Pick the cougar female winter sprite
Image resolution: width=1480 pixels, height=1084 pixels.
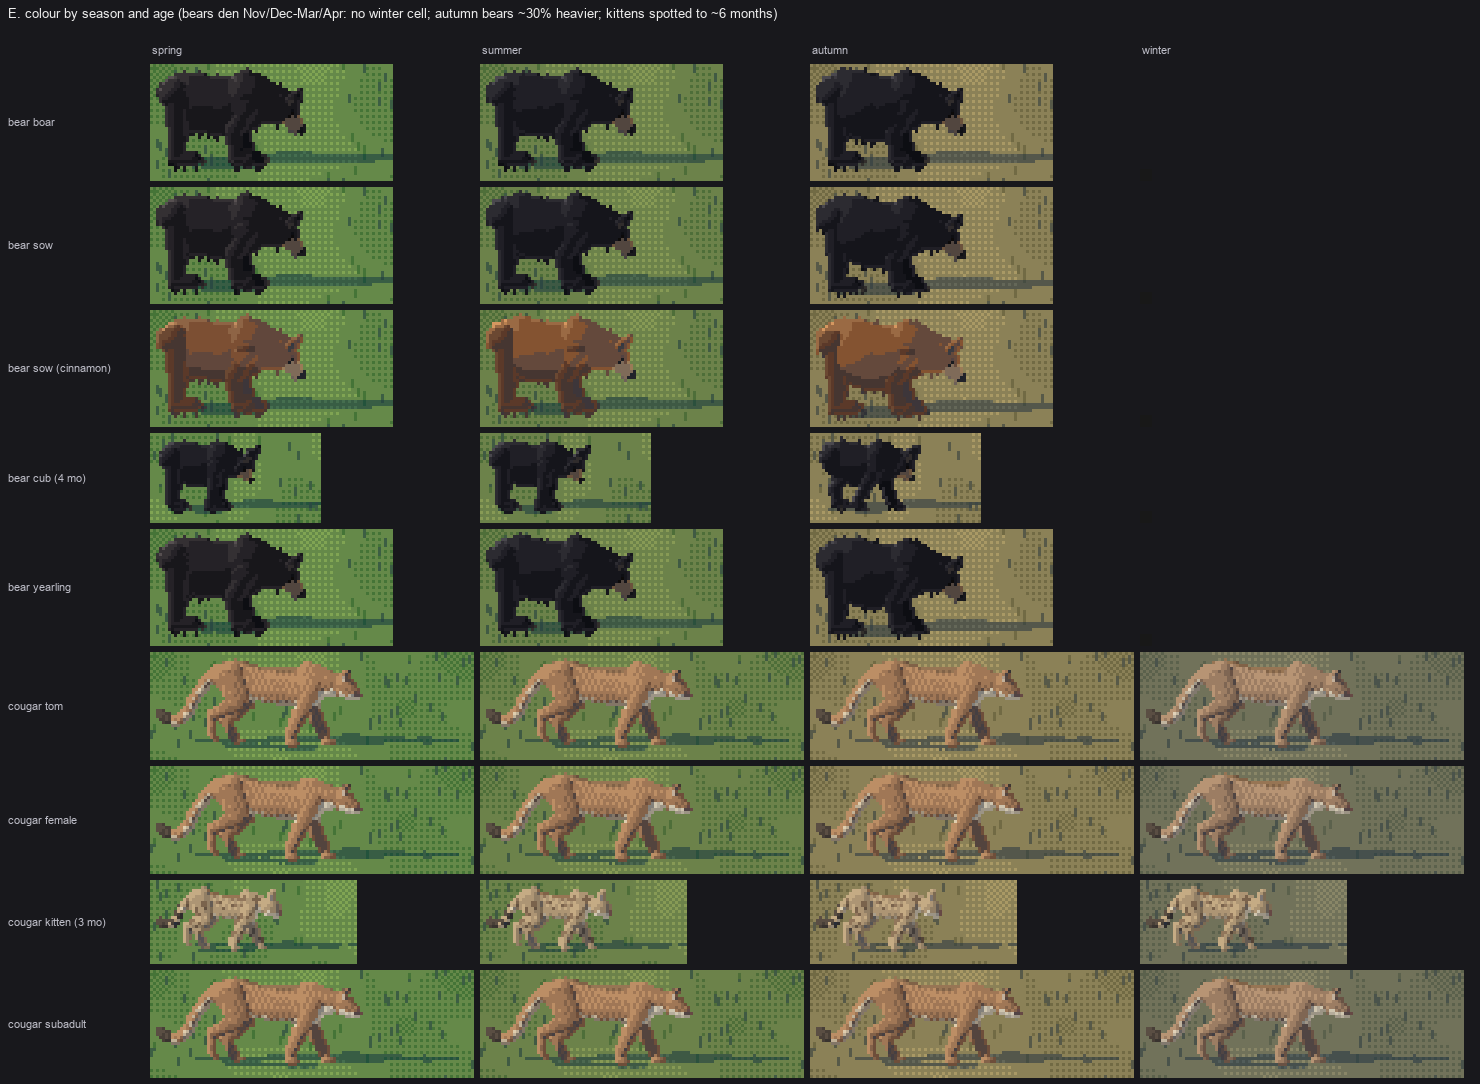click(x=1302, y=820)
